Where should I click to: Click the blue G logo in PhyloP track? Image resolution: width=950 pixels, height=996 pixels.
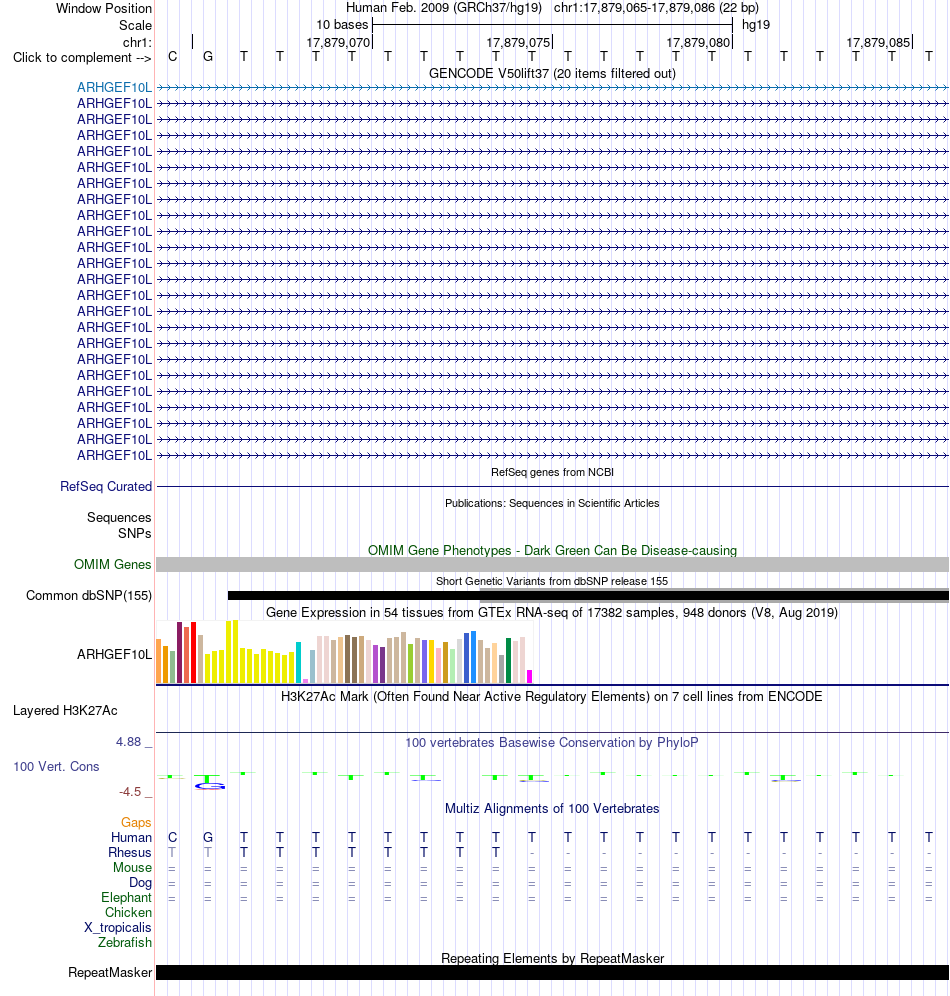(210, 786)
